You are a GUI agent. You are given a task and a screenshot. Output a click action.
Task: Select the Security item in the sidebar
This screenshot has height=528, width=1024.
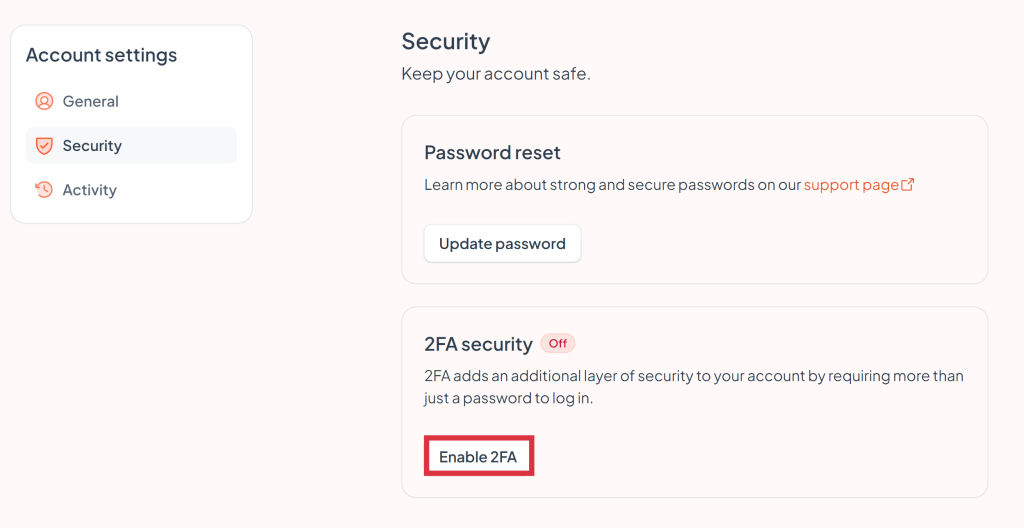(x=92, y=146)
